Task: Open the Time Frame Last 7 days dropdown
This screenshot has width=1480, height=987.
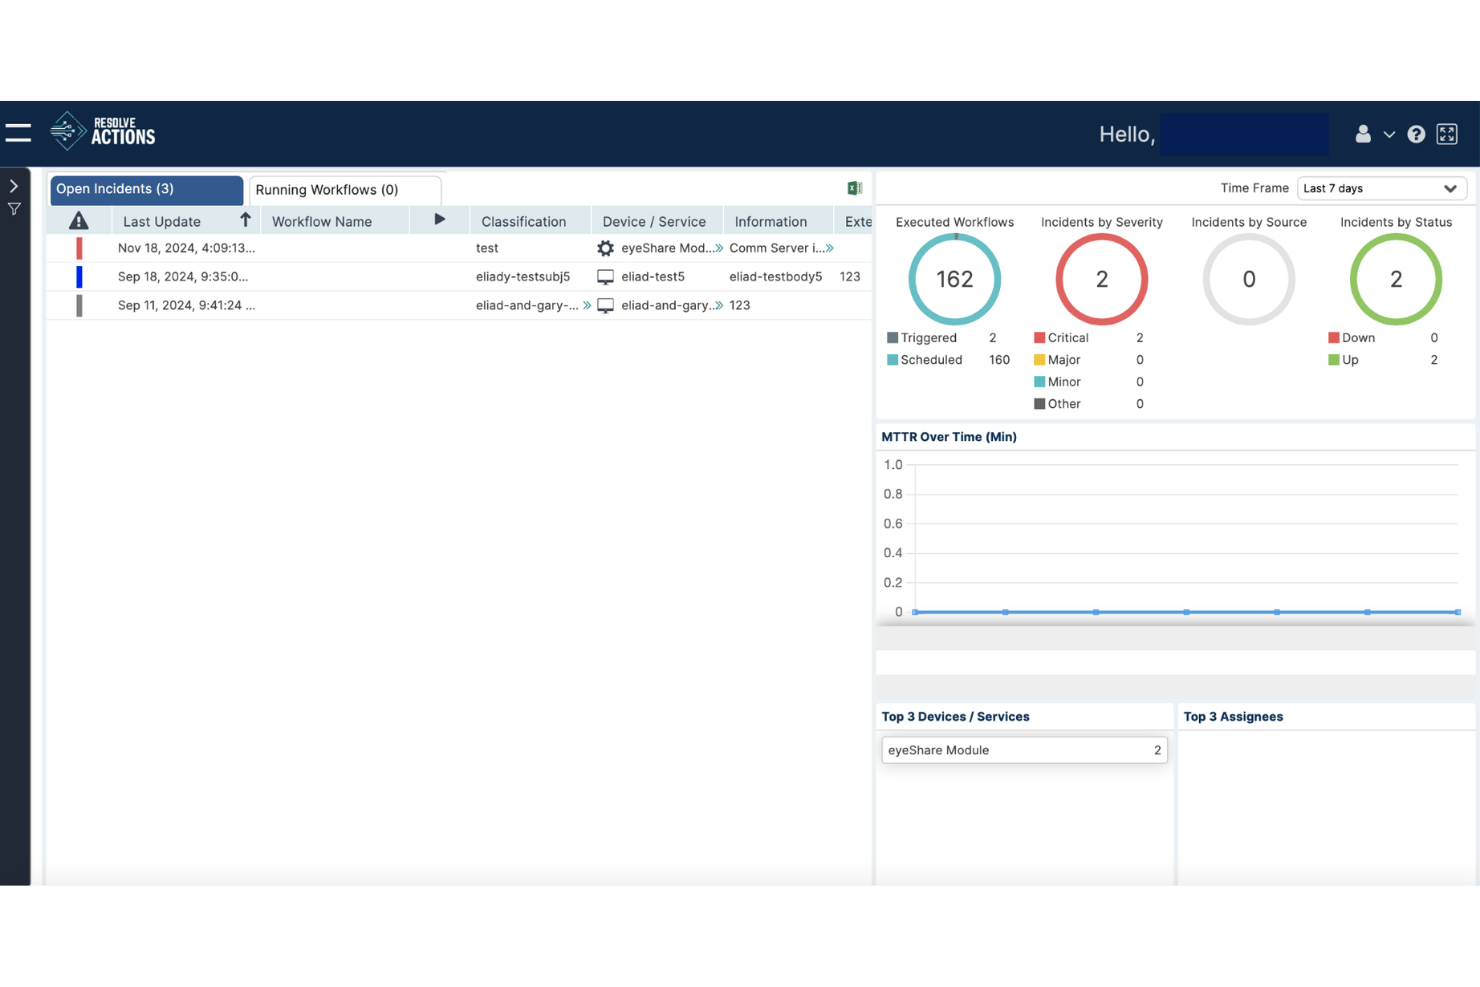Action: (x=1381, y=188)
